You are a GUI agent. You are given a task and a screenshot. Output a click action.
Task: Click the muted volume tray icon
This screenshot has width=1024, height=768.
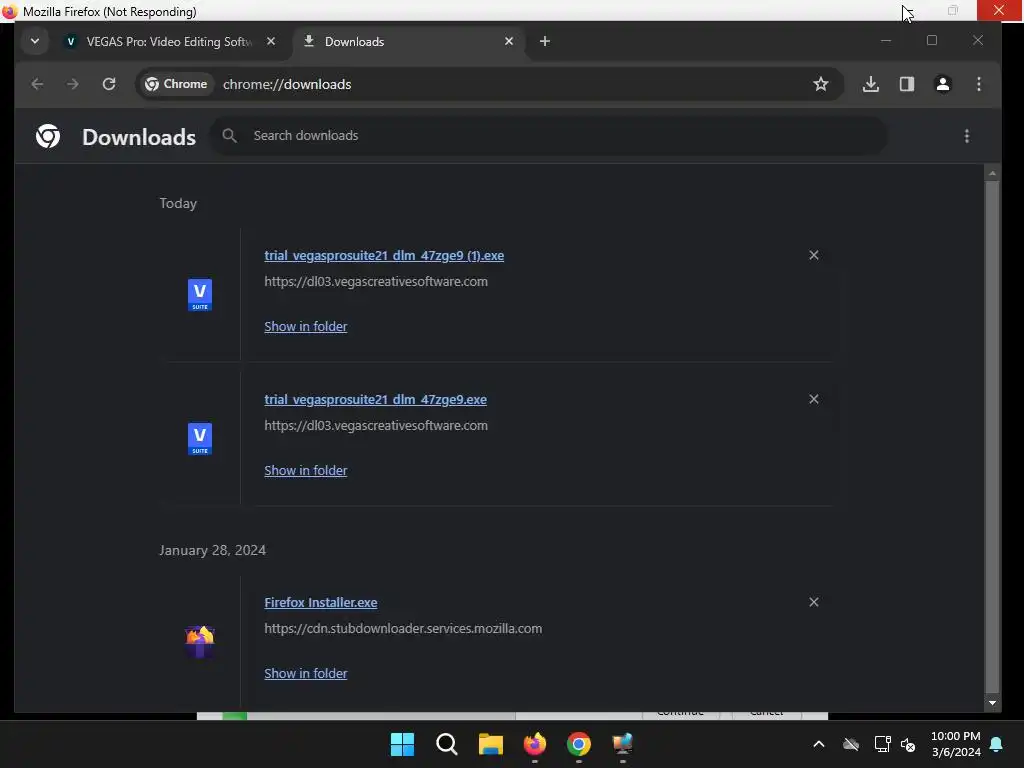pos(908,744)
